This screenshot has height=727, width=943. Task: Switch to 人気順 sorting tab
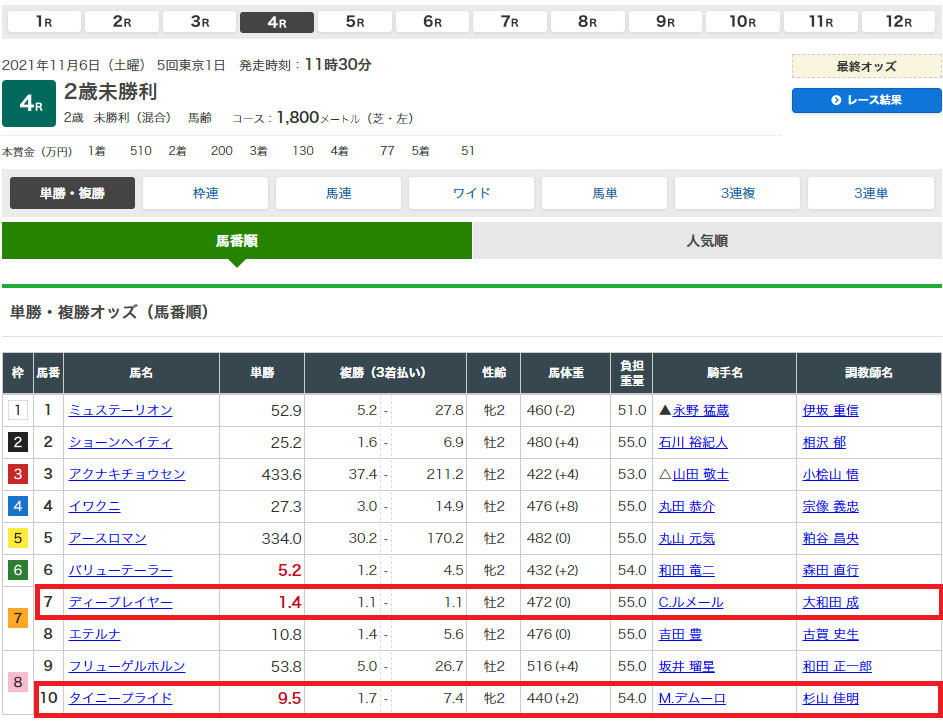click(706, 241)
